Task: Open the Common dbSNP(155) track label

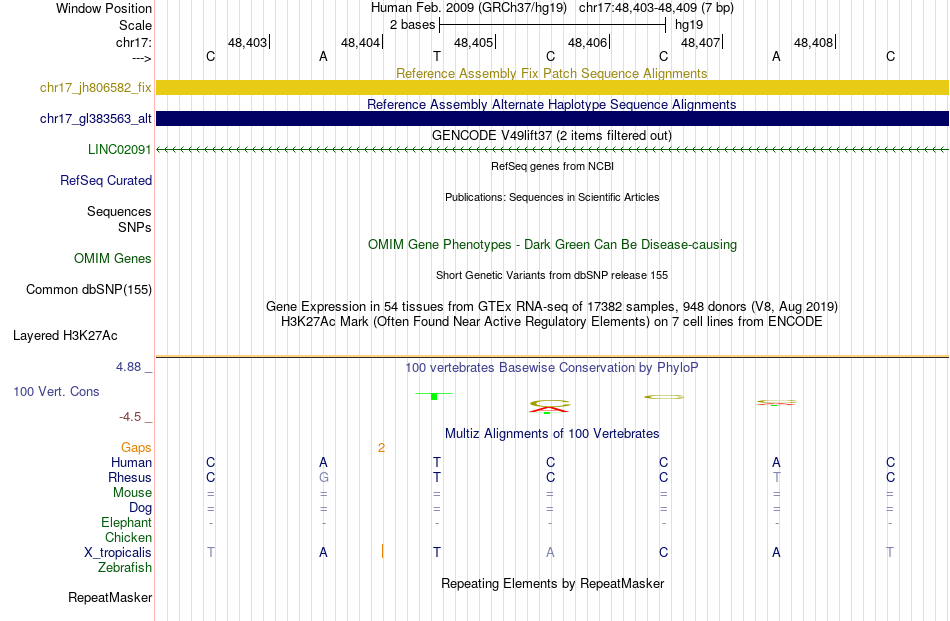Action: 89,290
